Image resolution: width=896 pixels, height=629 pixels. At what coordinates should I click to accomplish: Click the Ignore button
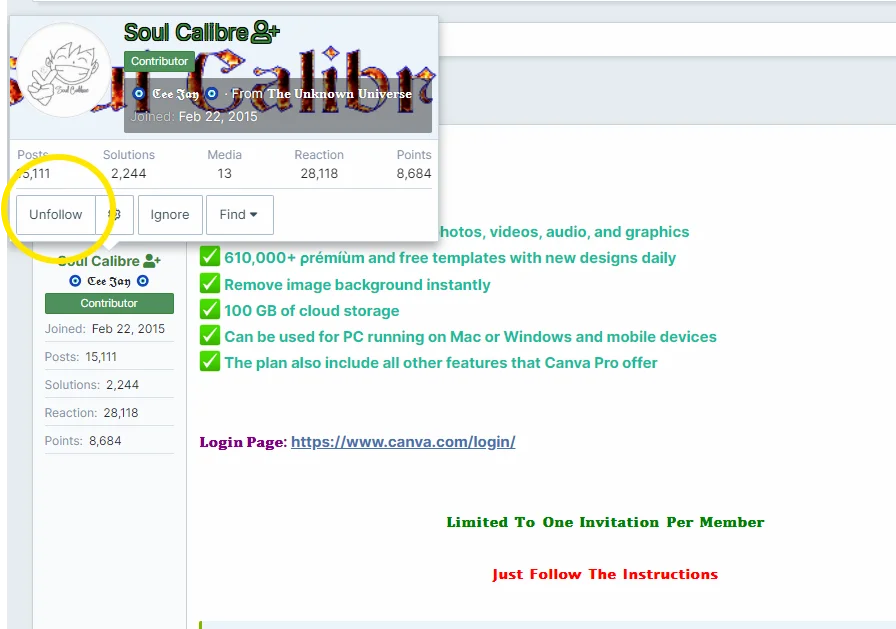pos(170,215)
